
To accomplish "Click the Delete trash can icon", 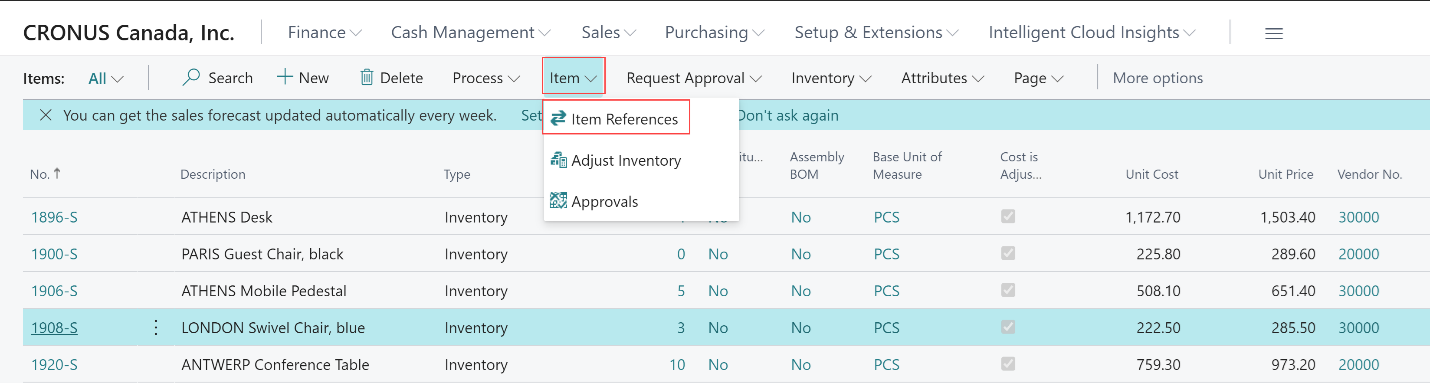I will 367,77.
